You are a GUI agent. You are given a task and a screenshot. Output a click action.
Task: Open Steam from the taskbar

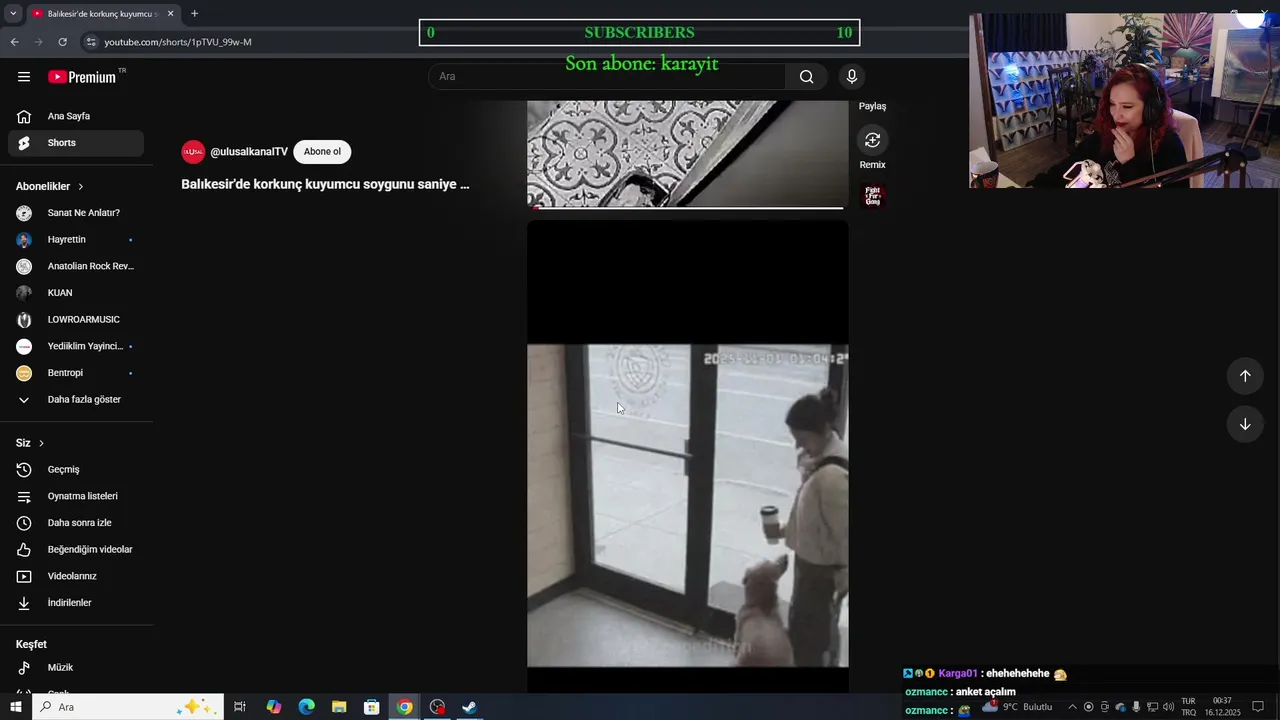tap(469, 707)
